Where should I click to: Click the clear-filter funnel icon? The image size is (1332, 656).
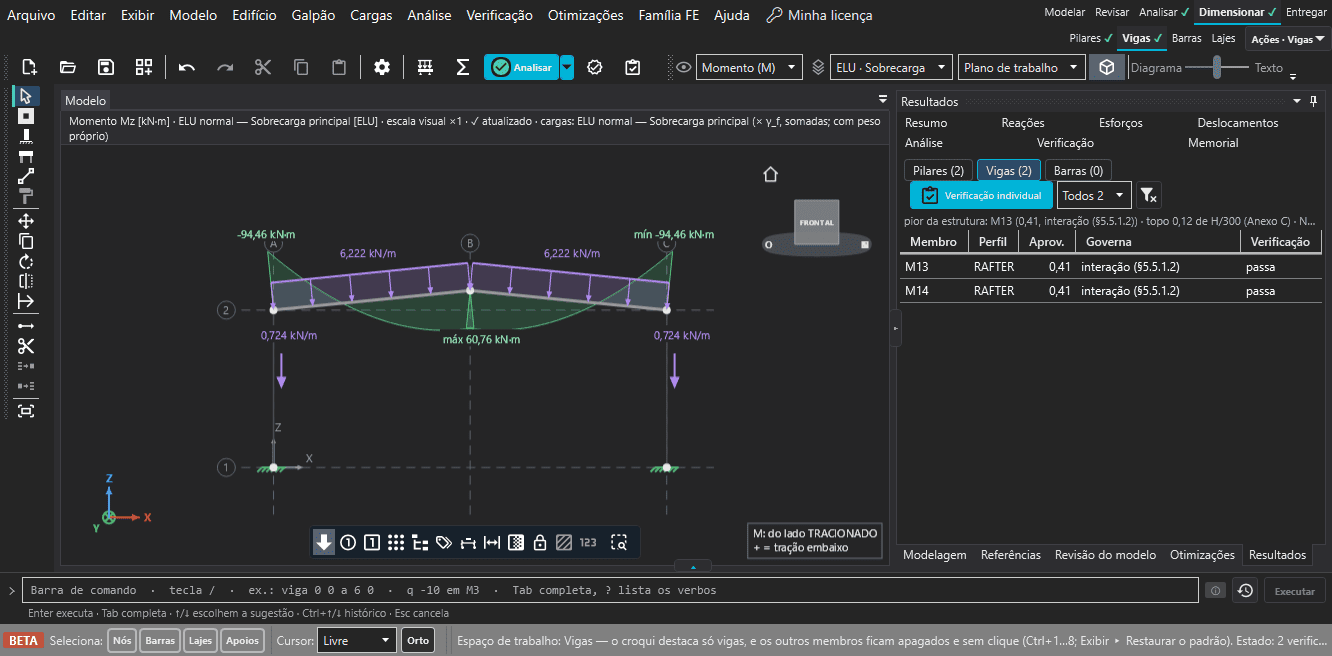pyautogui.click(x=1148, y=195)
